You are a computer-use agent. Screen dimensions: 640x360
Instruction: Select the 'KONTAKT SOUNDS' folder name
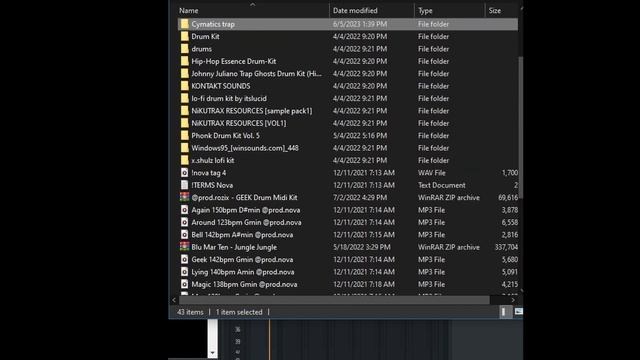221,86
